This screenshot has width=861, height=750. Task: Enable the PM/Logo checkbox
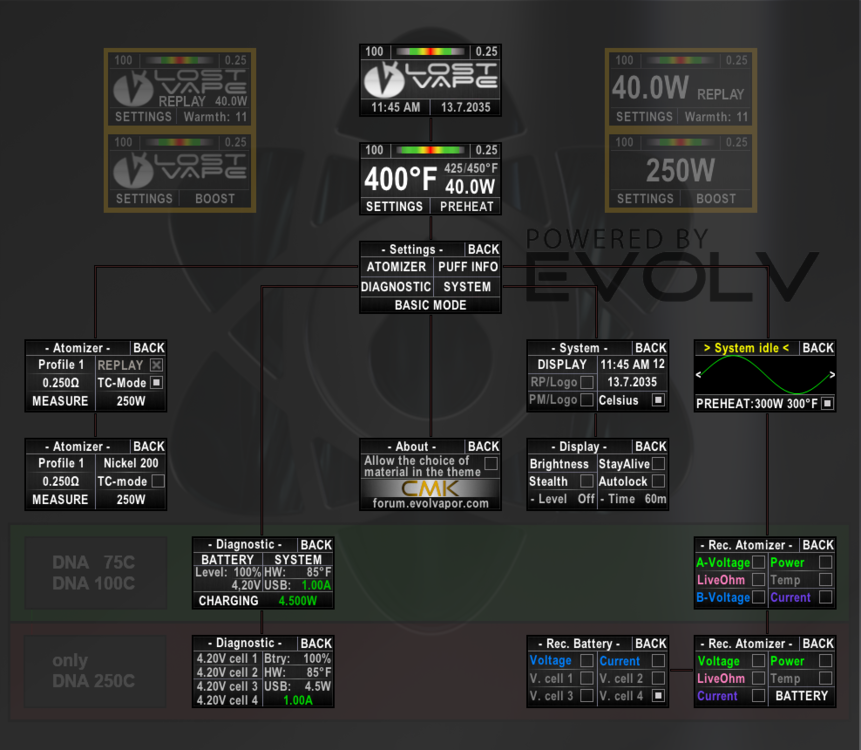pos(587,400)
